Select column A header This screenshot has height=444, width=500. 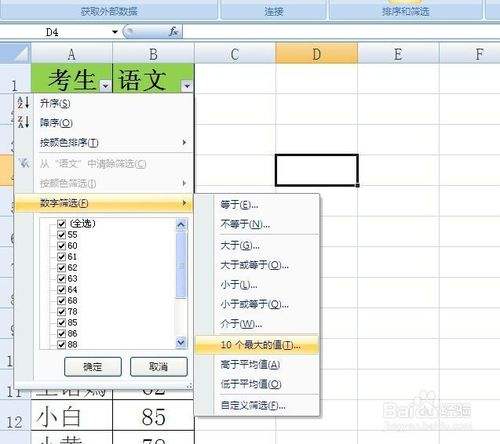(x=72, y=53)
